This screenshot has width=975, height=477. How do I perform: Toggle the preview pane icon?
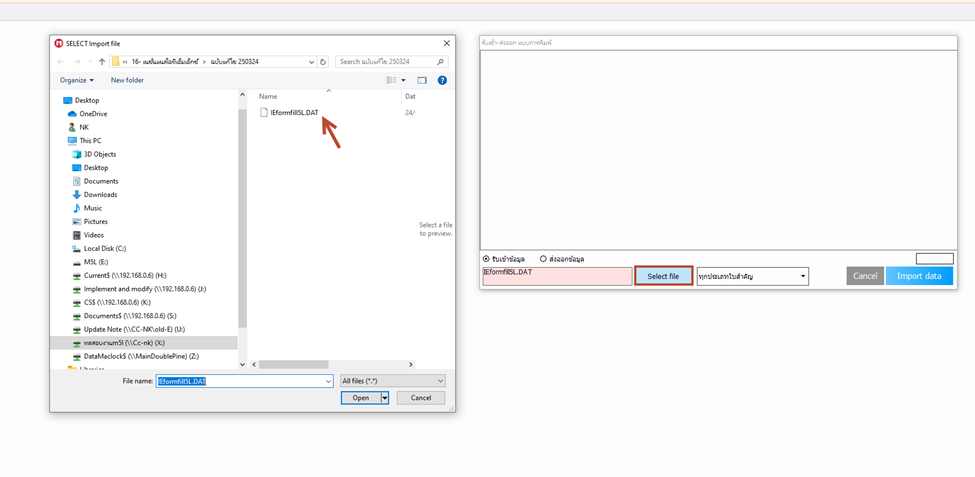(422, 80)
